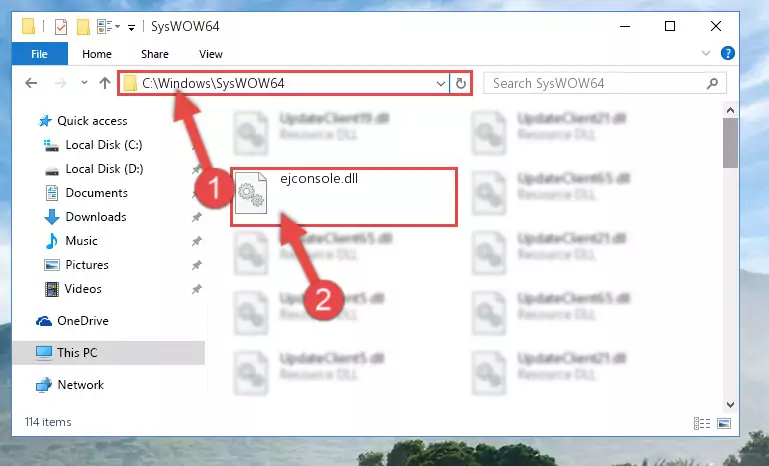Select Quick access in the navigation pane
Screen dimensions: 769x466
click(x=92, y=121)
